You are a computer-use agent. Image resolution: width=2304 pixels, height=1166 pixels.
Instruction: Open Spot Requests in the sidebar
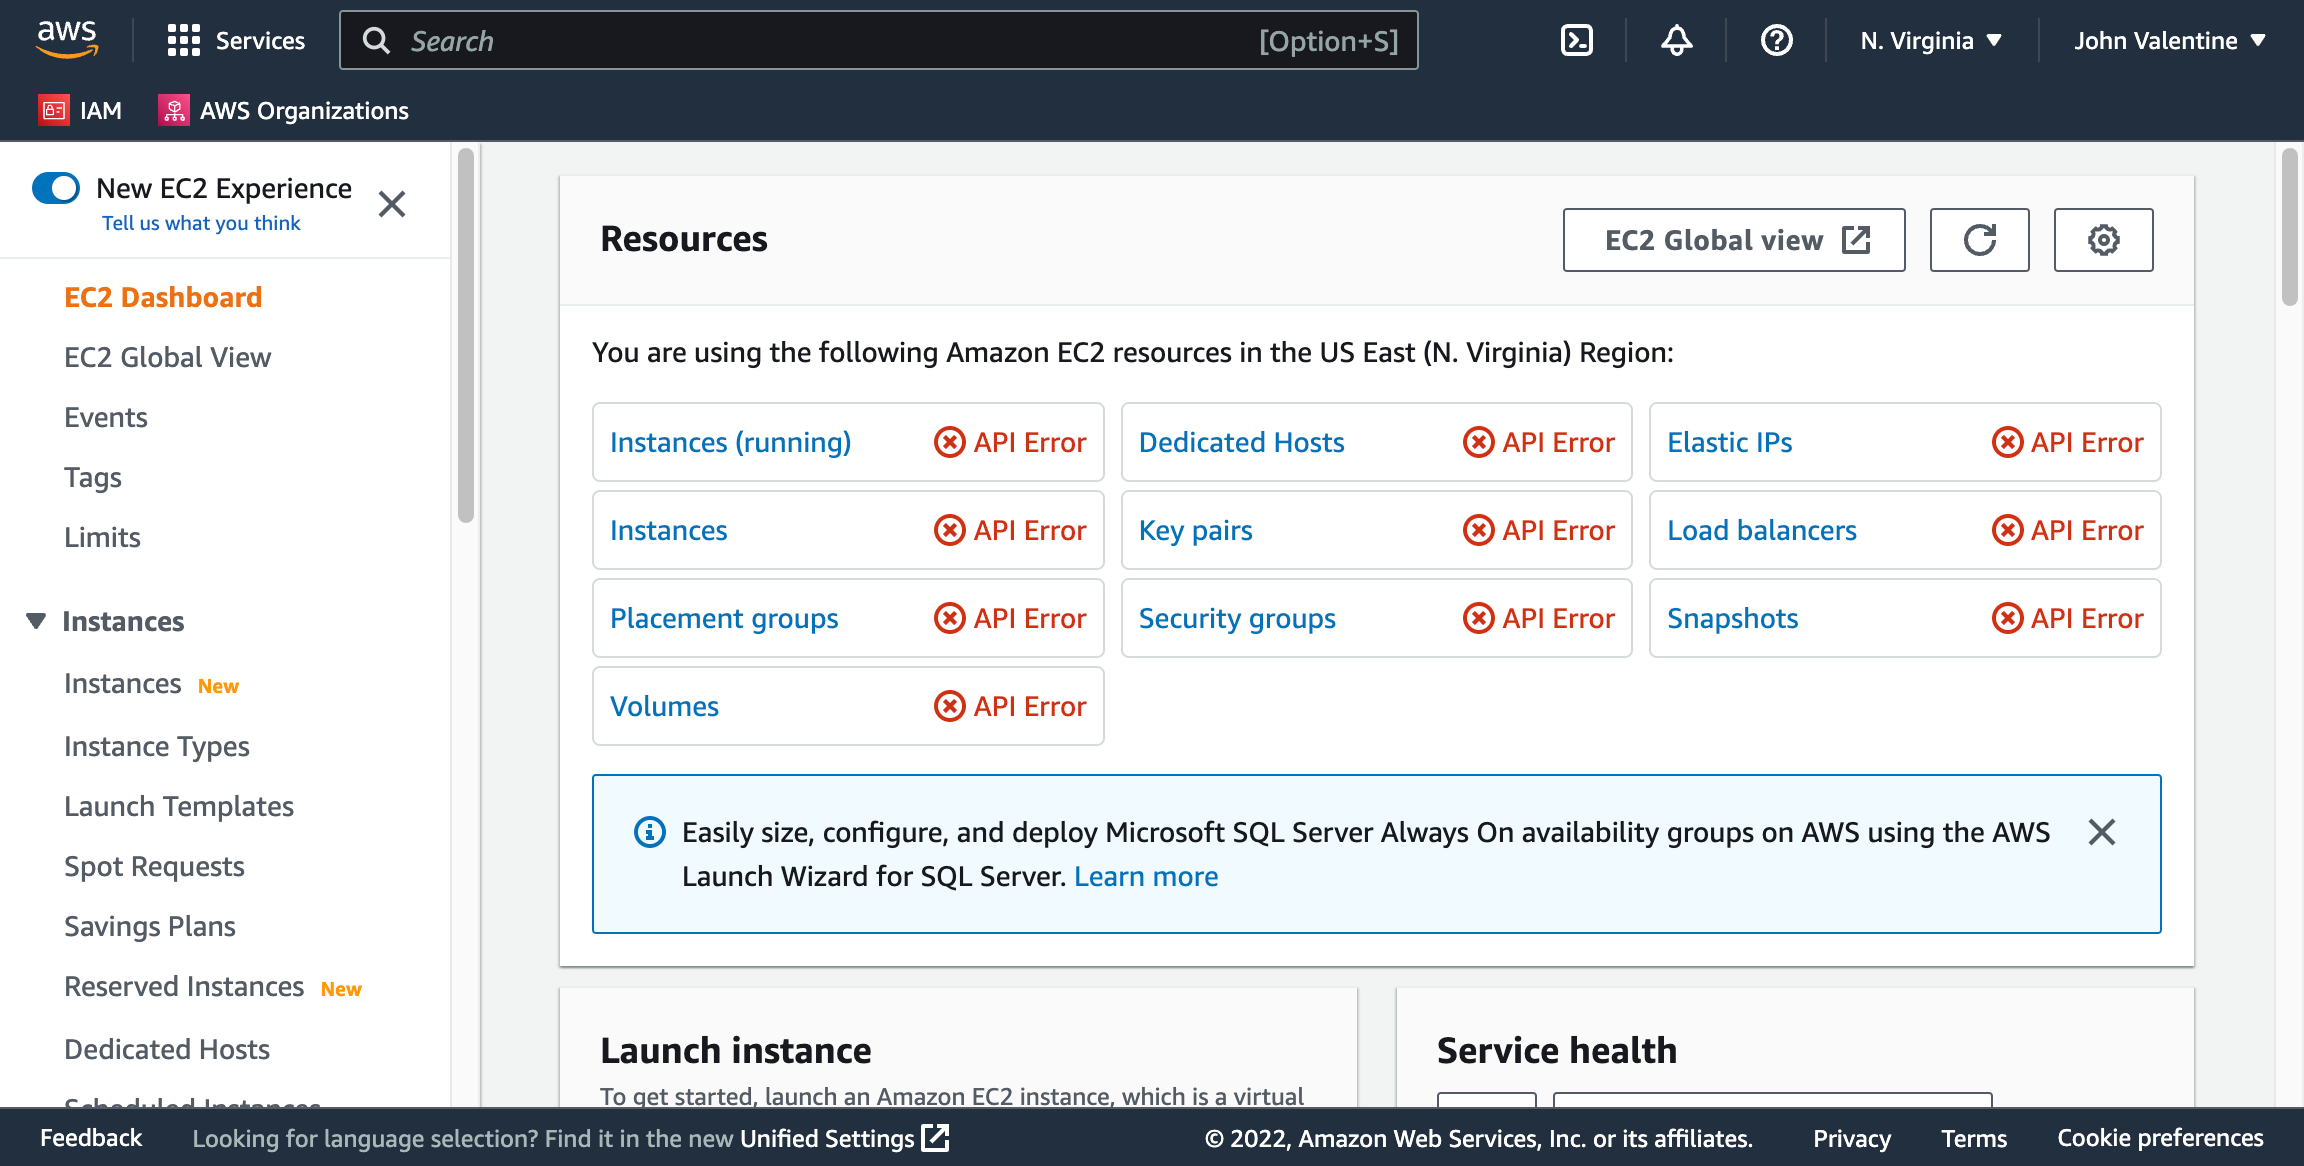154,866
